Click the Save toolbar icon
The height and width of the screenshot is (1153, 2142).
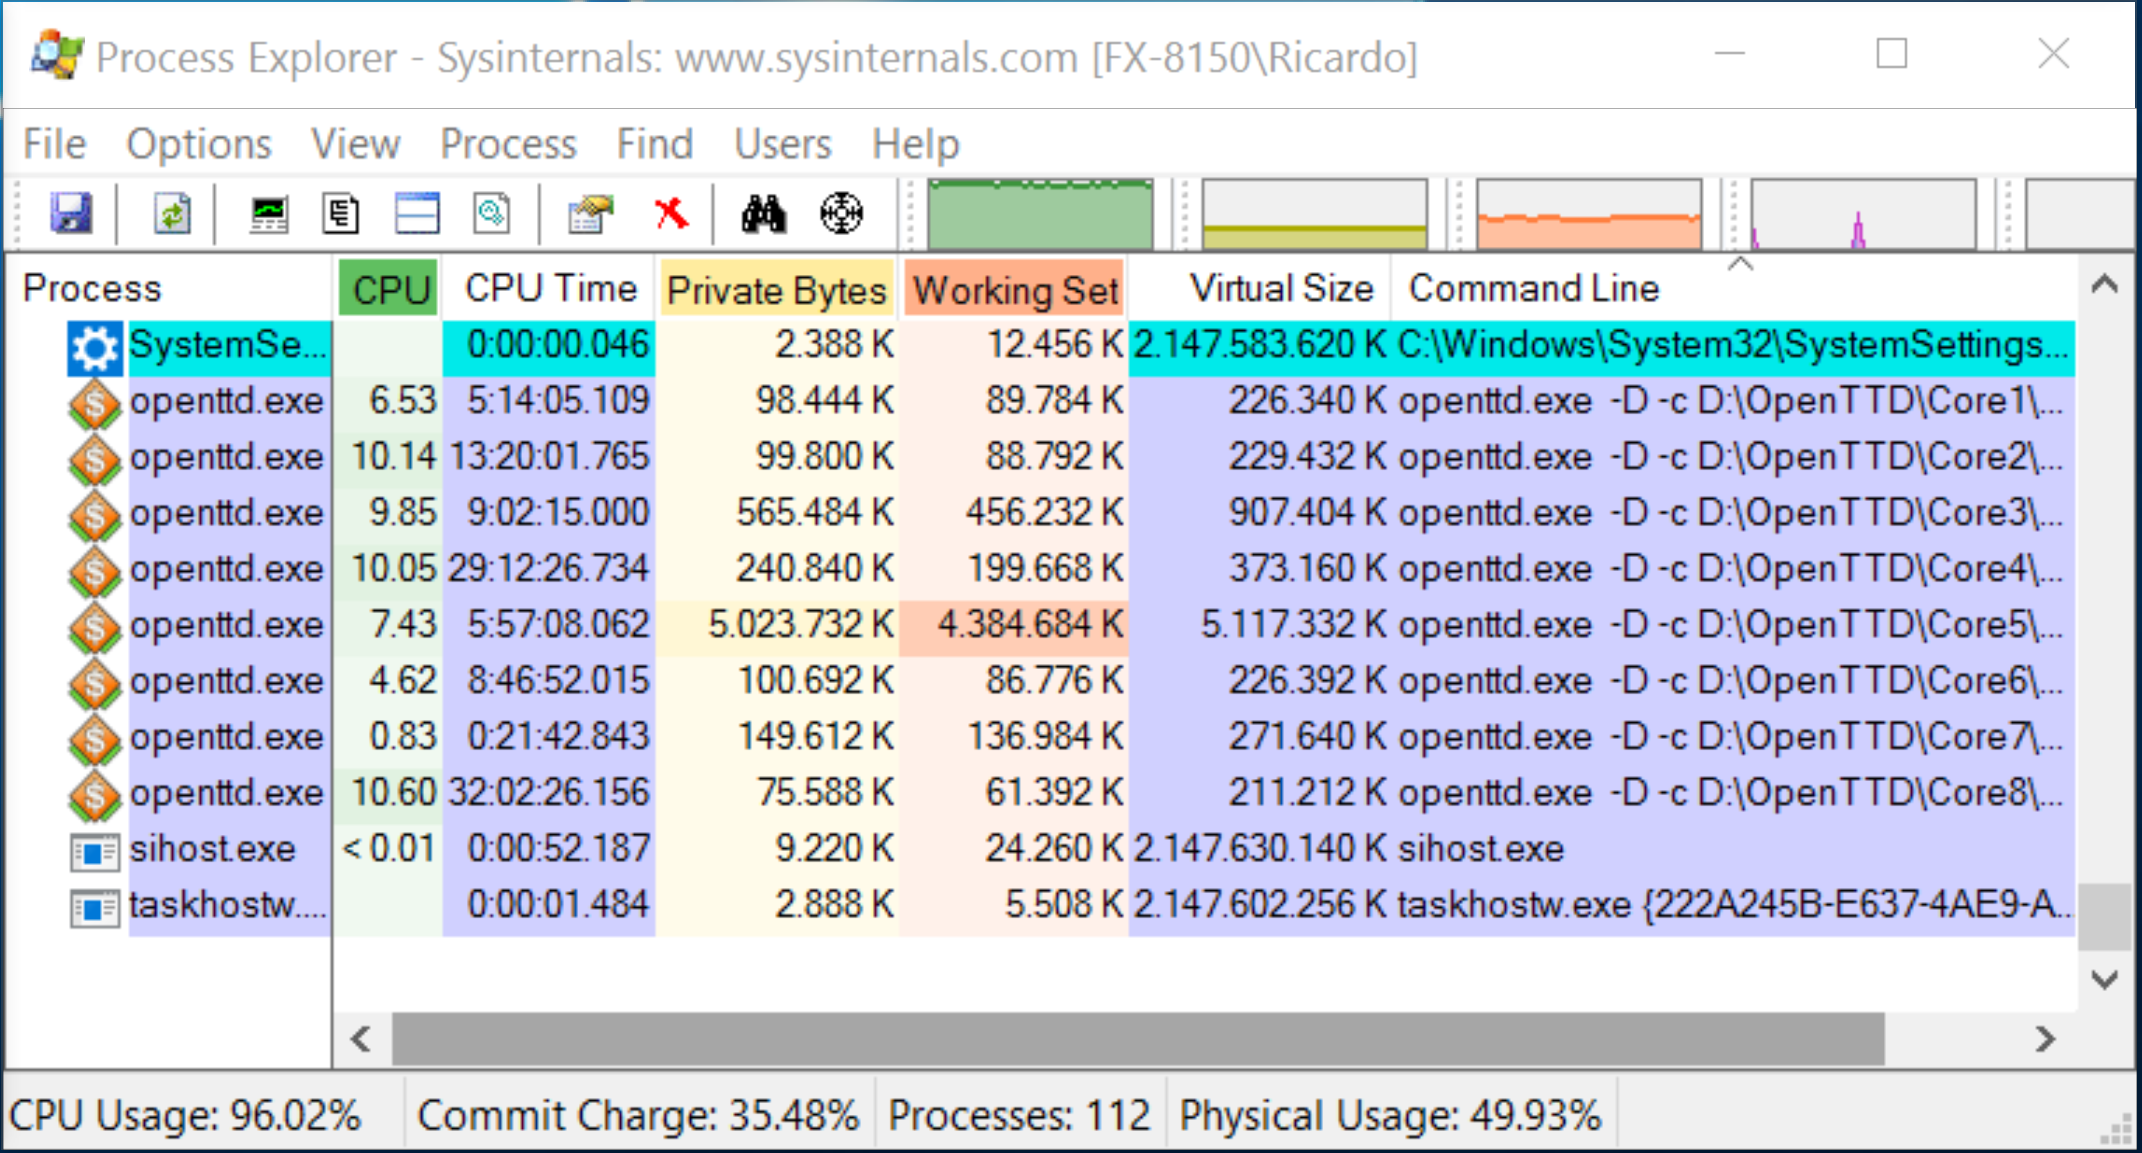point(71,213)
